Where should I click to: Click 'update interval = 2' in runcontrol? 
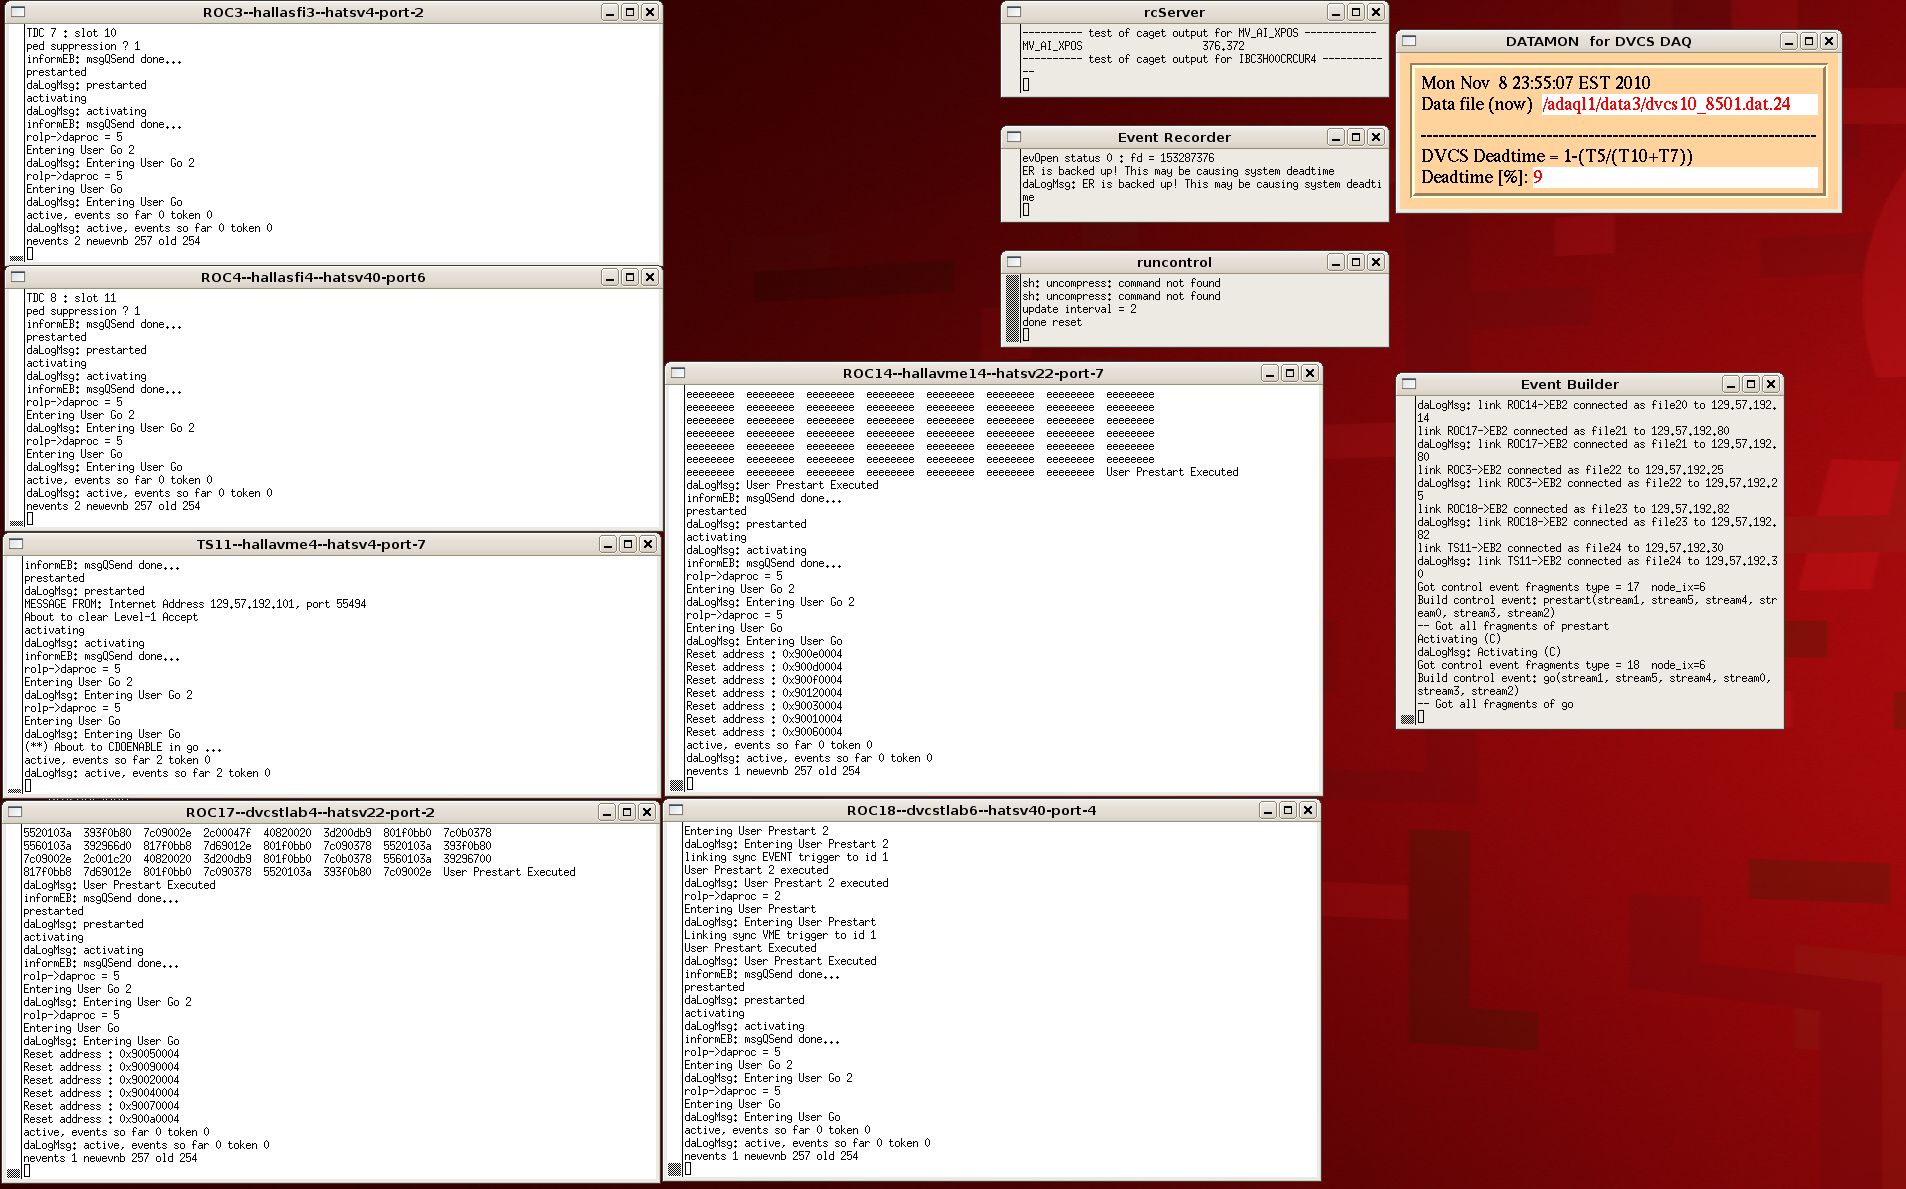coord(1079,309)
